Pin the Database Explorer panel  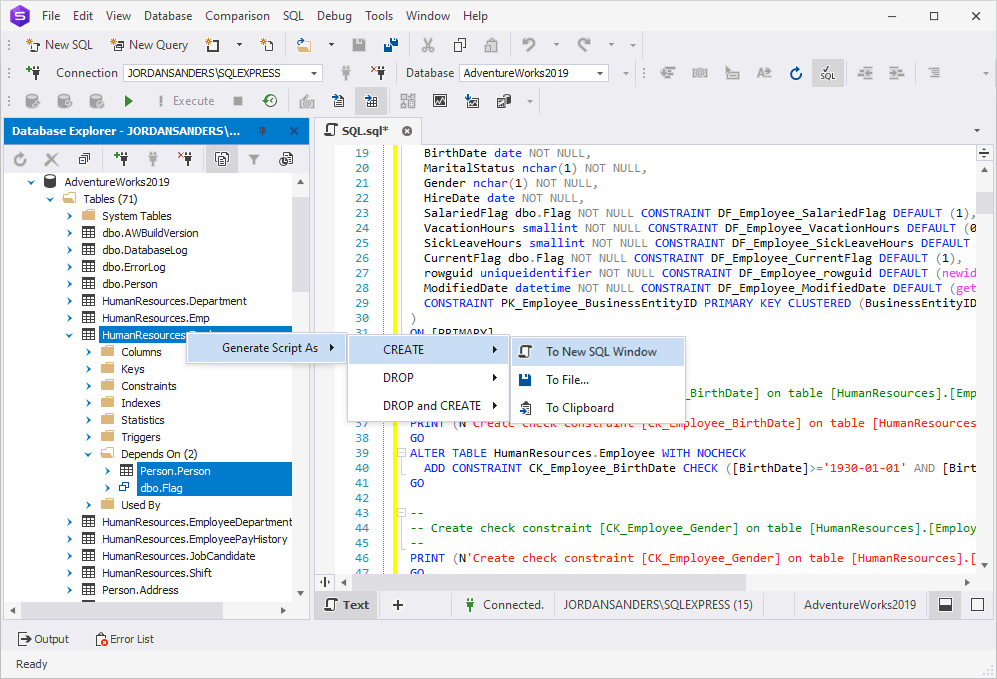pos(263,131)
